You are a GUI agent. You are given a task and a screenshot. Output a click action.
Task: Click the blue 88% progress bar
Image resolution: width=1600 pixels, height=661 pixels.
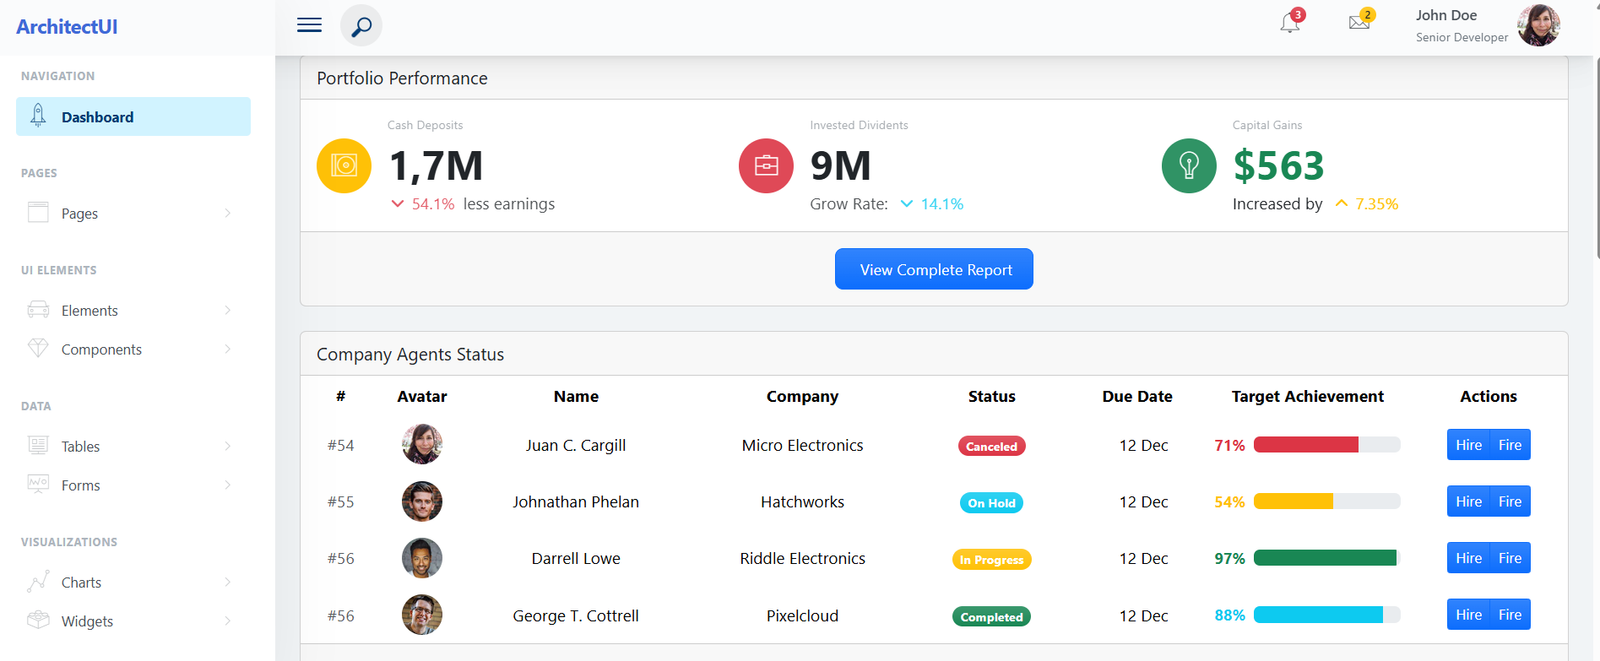coord(1327,614)
